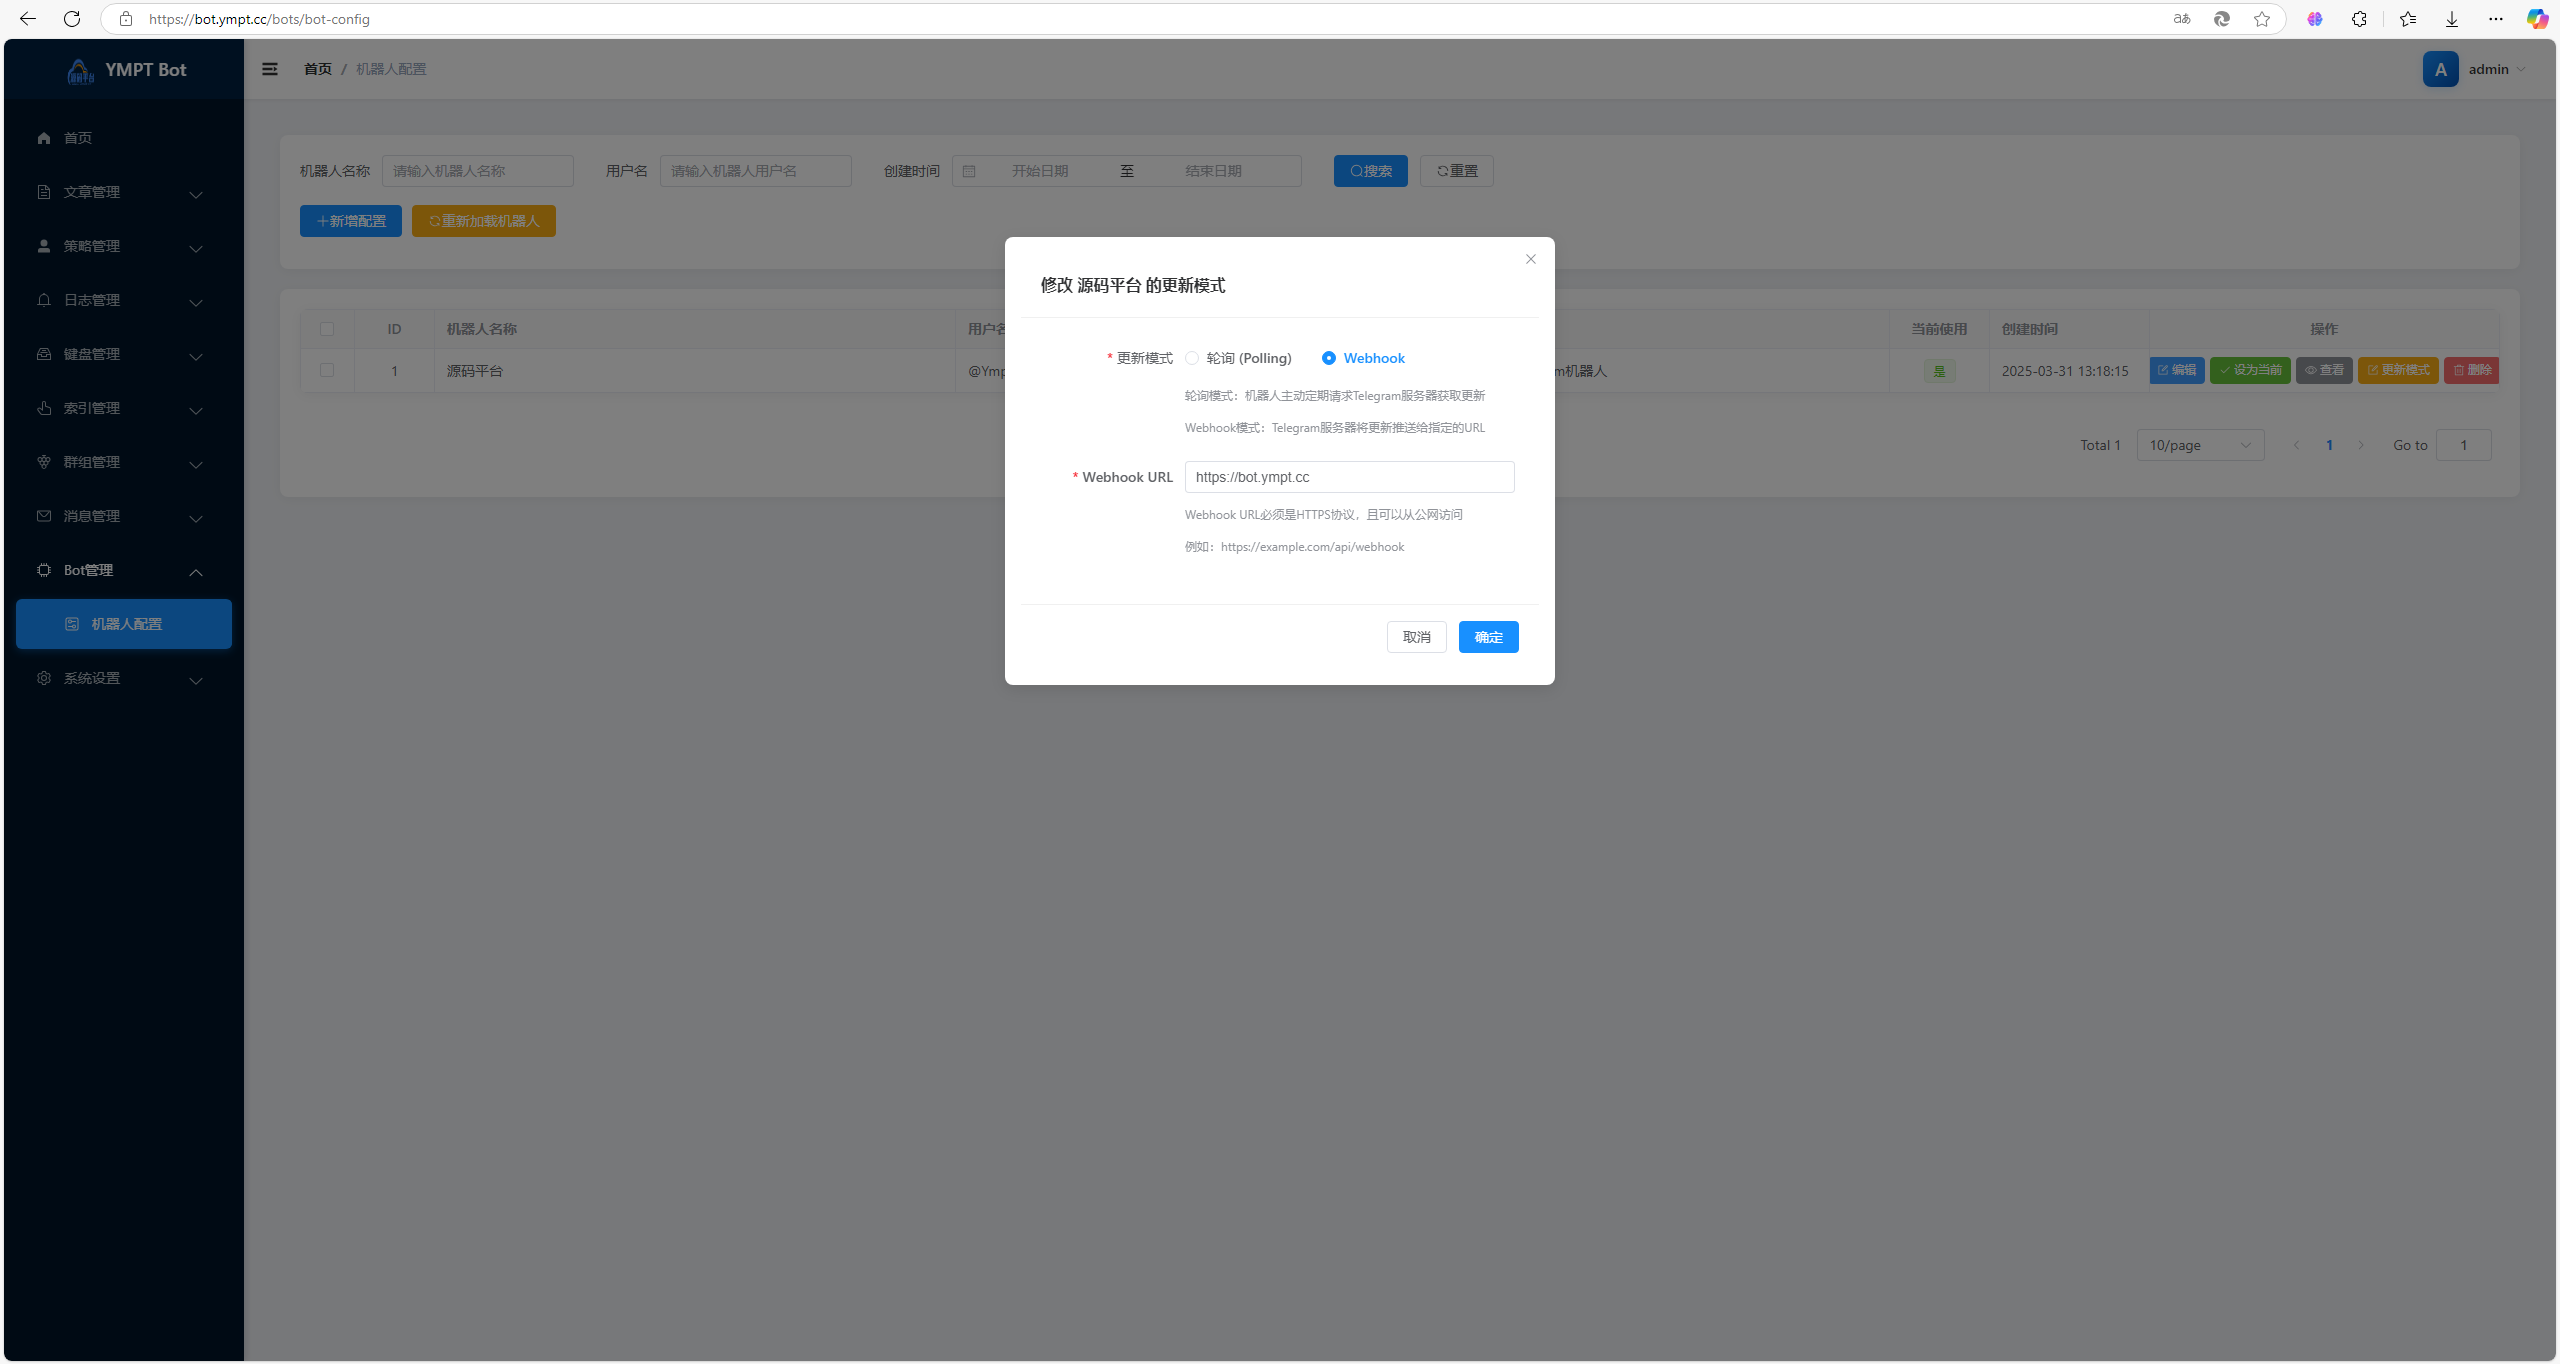
Task: Click the 取消 cancel button
Action: coord(1416,637)
